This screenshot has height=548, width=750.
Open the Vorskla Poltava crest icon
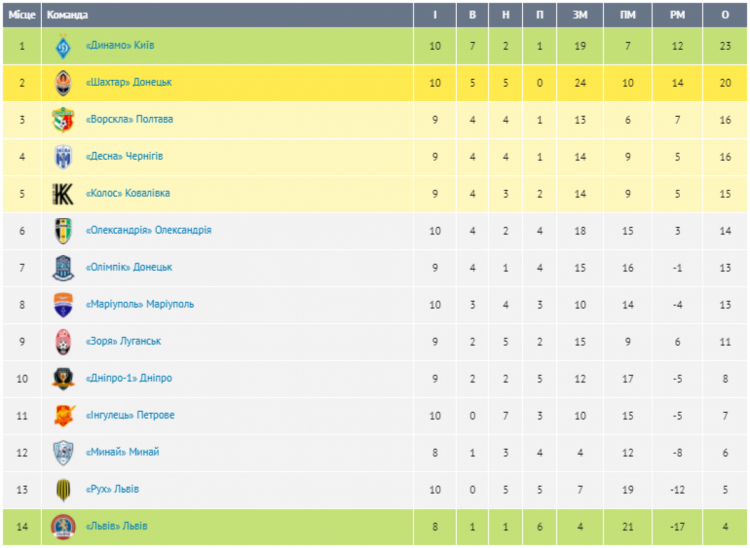pyautogui.click(x=63, y=120)
